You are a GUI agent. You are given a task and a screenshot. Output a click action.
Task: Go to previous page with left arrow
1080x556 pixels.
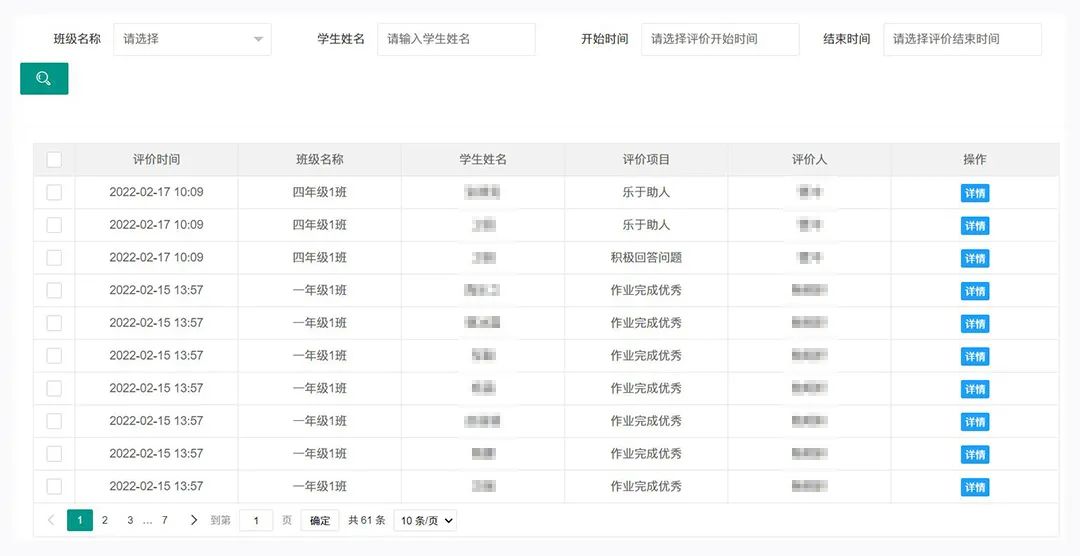point(51,520)
